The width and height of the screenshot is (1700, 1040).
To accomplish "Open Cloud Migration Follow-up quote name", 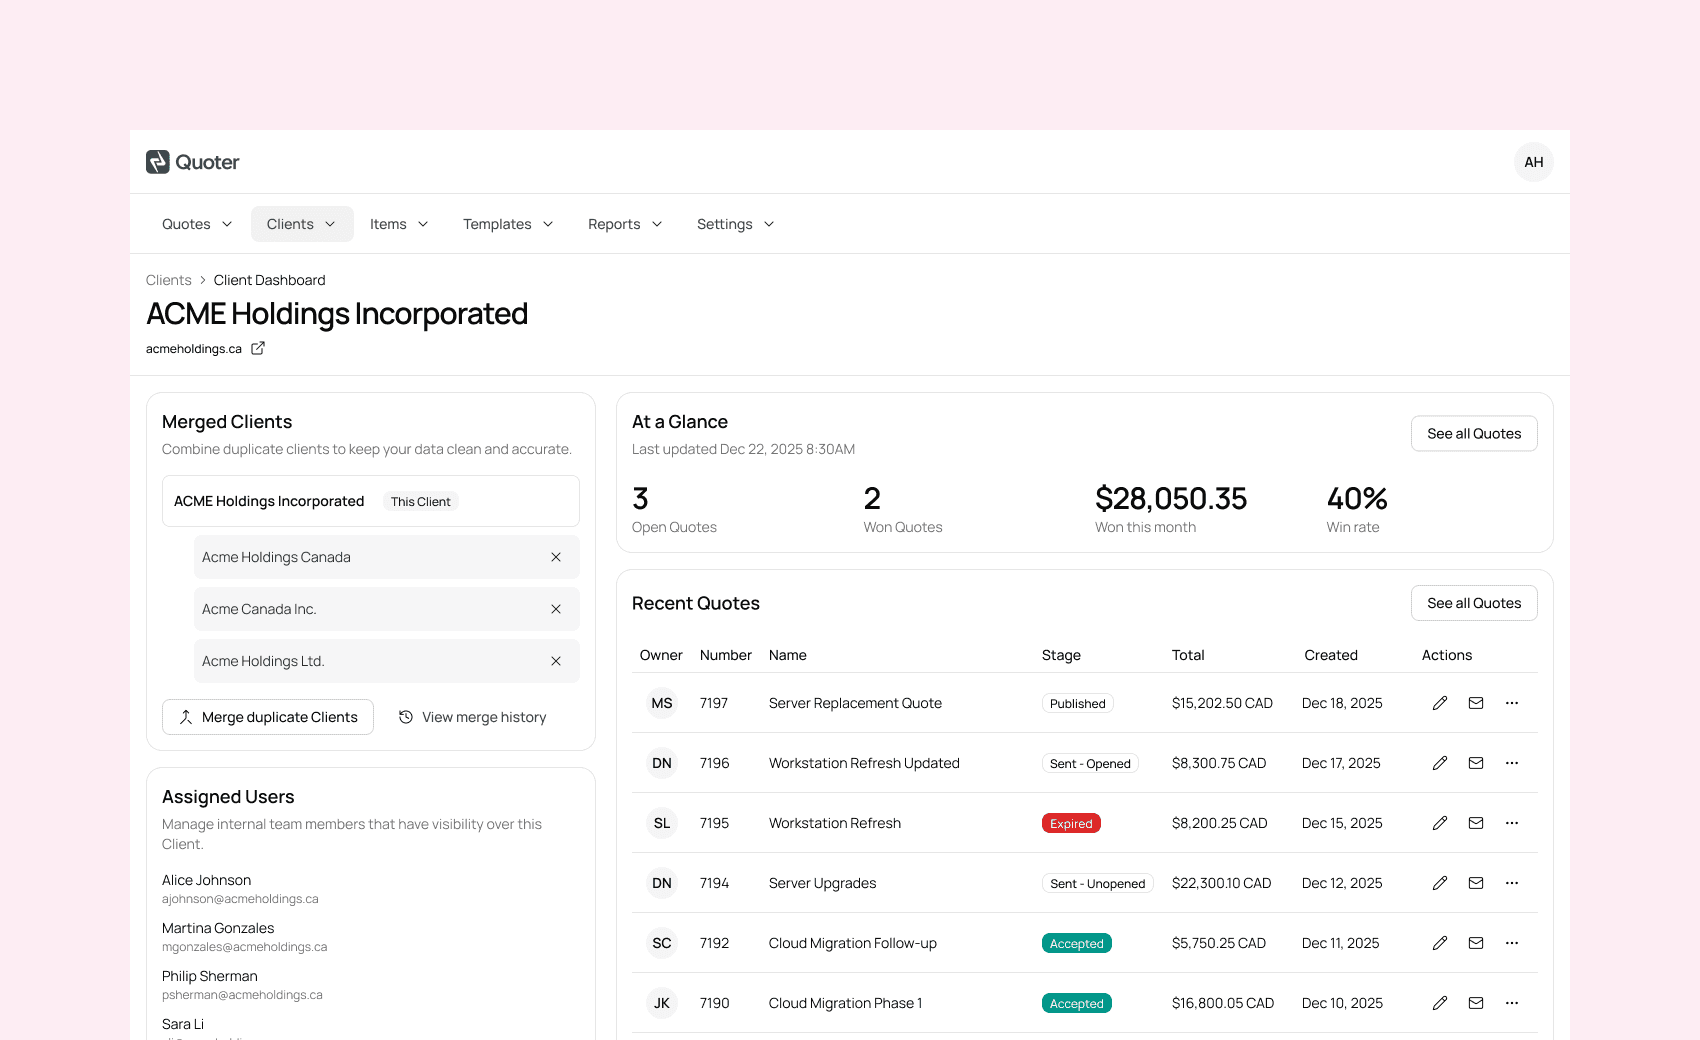I will (x=853, y=943).
